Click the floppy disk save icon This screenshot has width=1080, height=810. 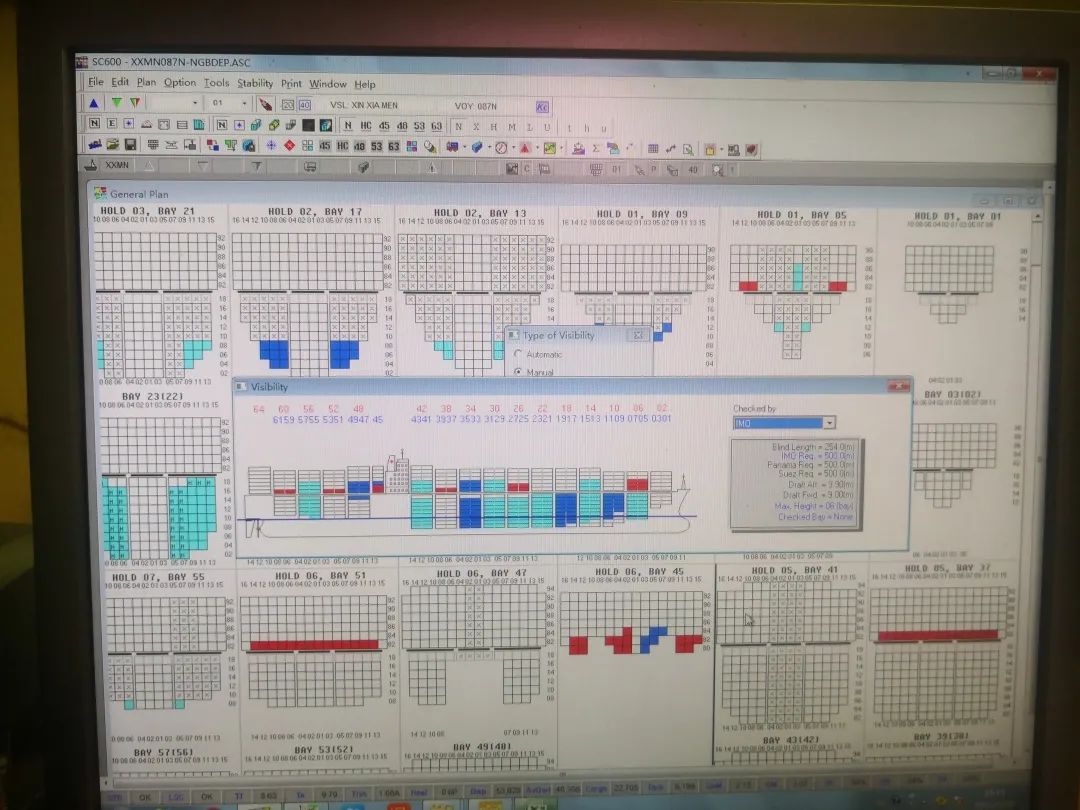(x=129, y=144)
